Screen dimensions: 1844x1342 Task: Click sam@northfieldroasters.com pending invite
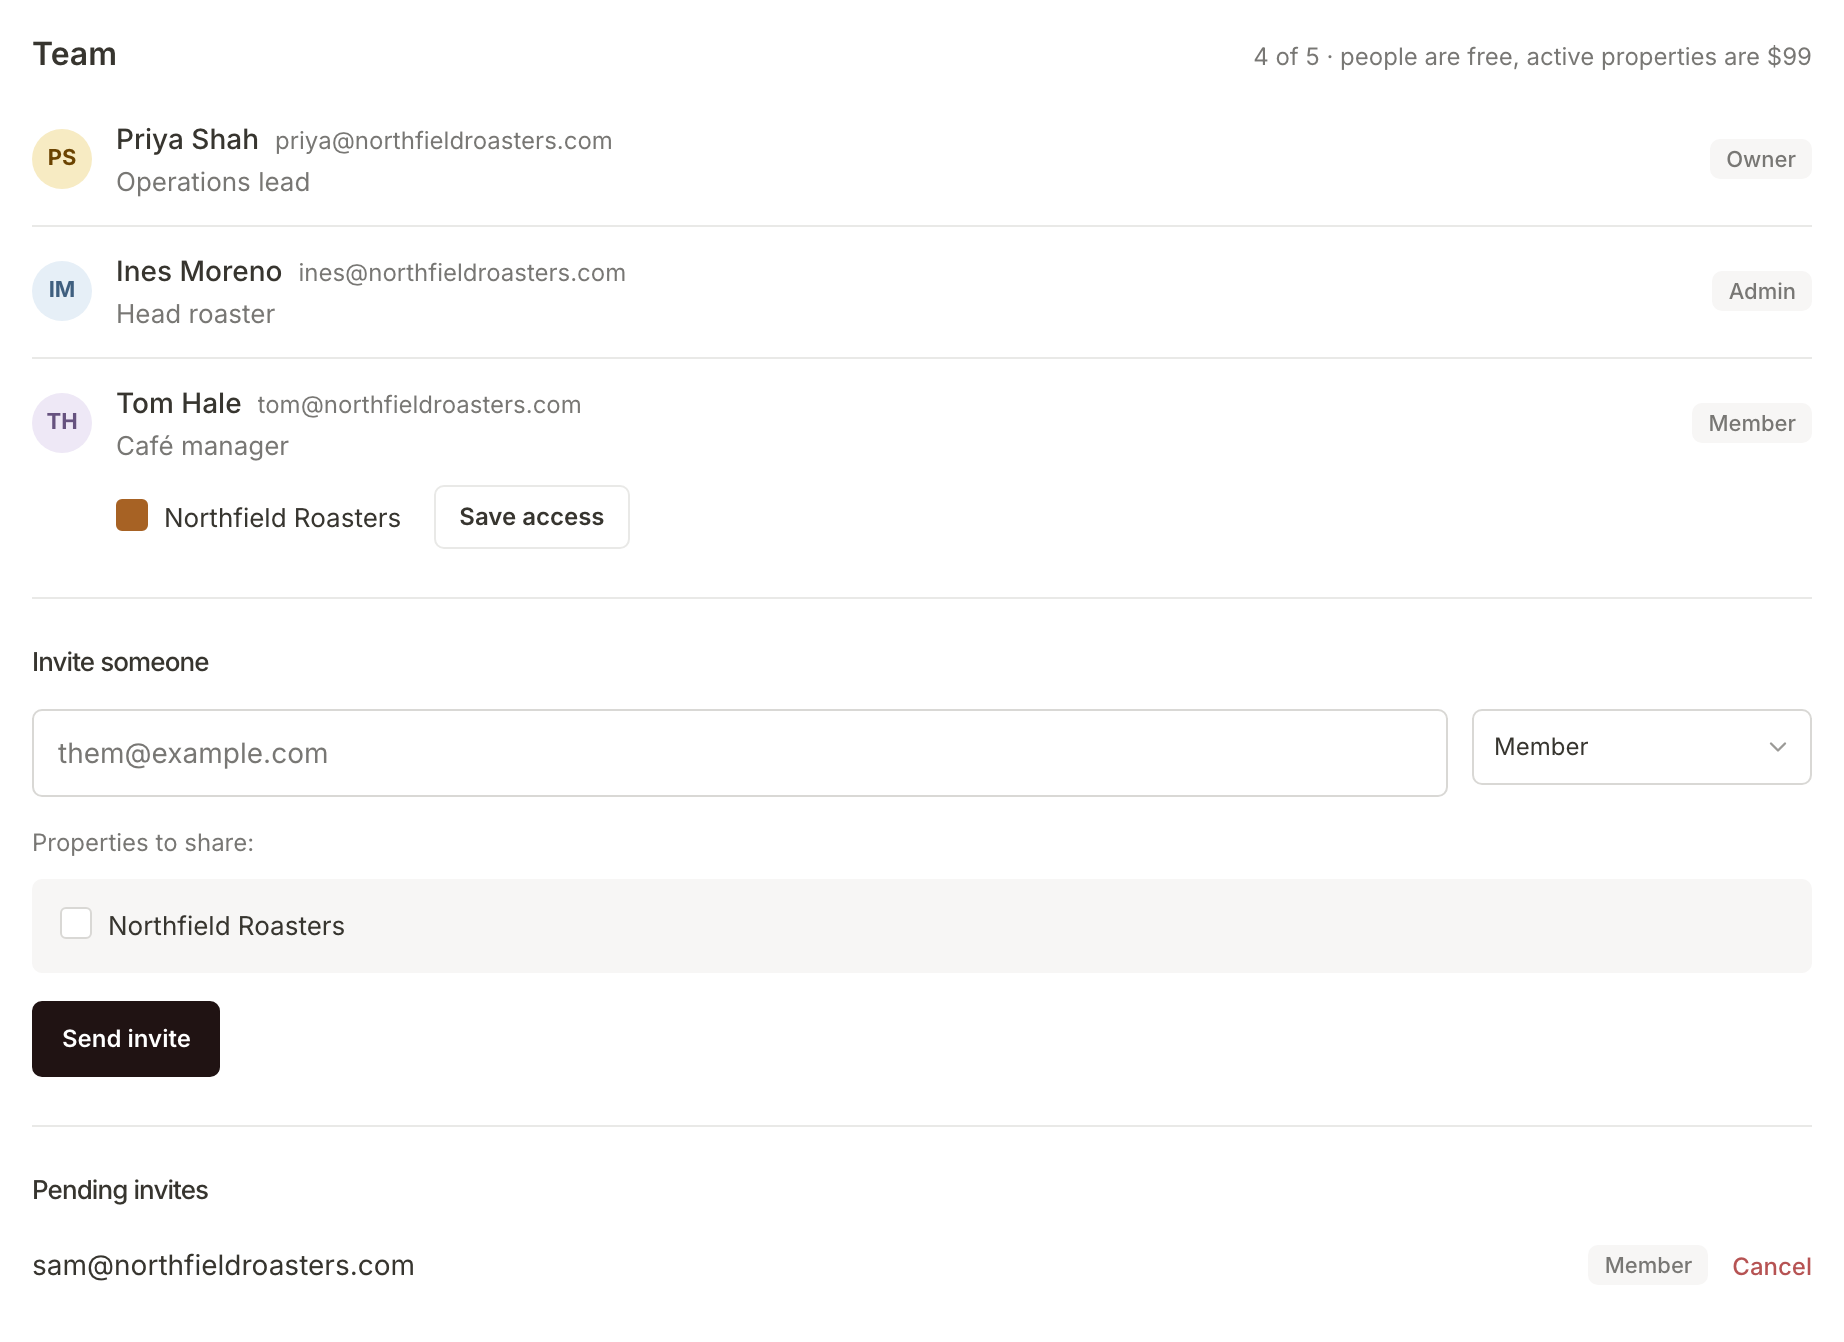point(223,1265)
